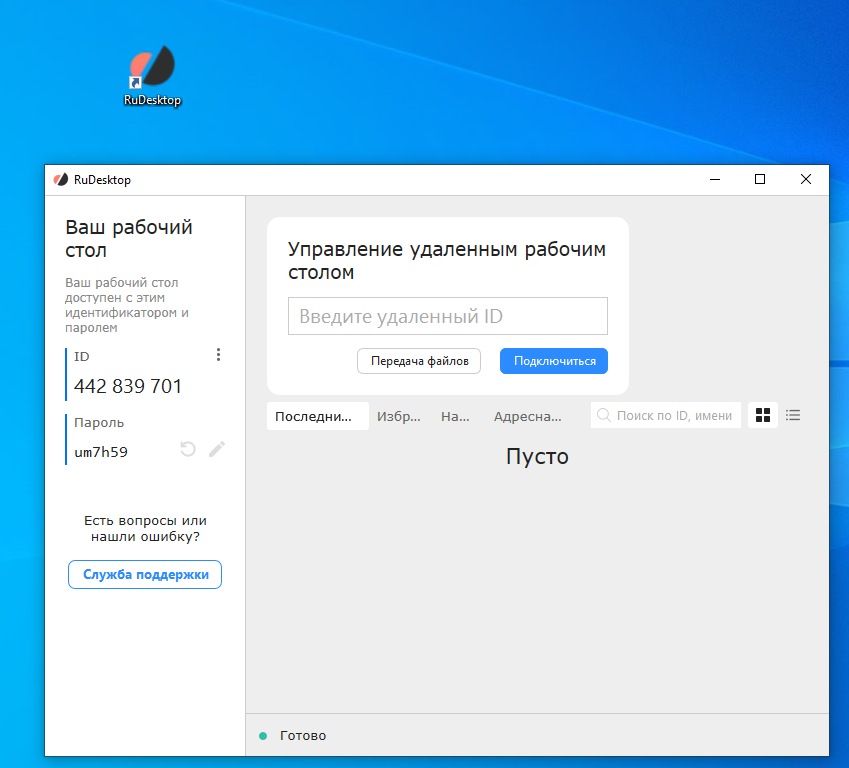Screen dimensions: 849x768
Task: Click 'Управление удаленным рабочим столом' heading
Action: pyautogui.click(x=447, y=261)
